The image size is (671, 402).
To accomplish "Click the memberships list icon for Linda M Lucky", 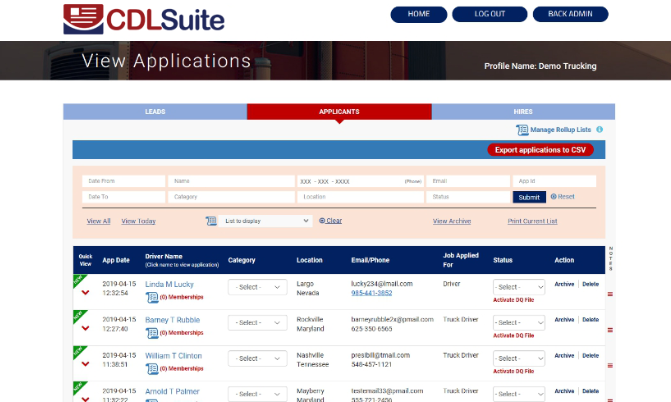I will coord(152,297).
